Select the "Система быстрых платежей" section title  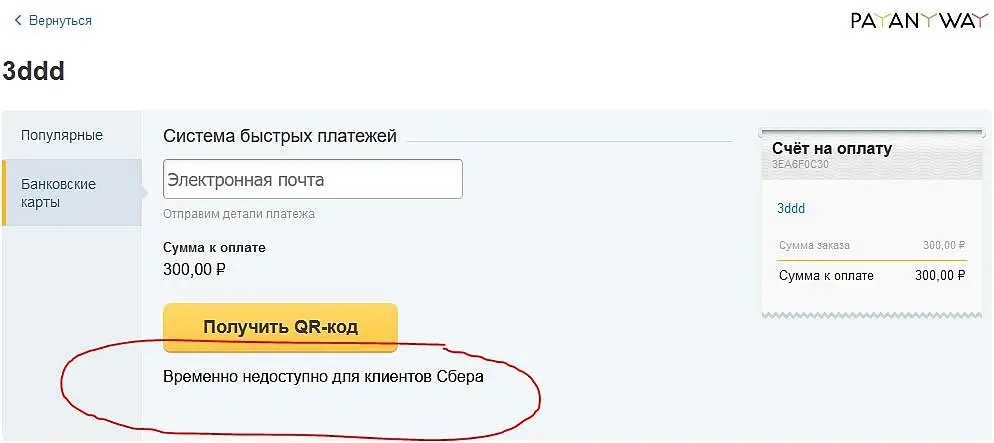280,136
